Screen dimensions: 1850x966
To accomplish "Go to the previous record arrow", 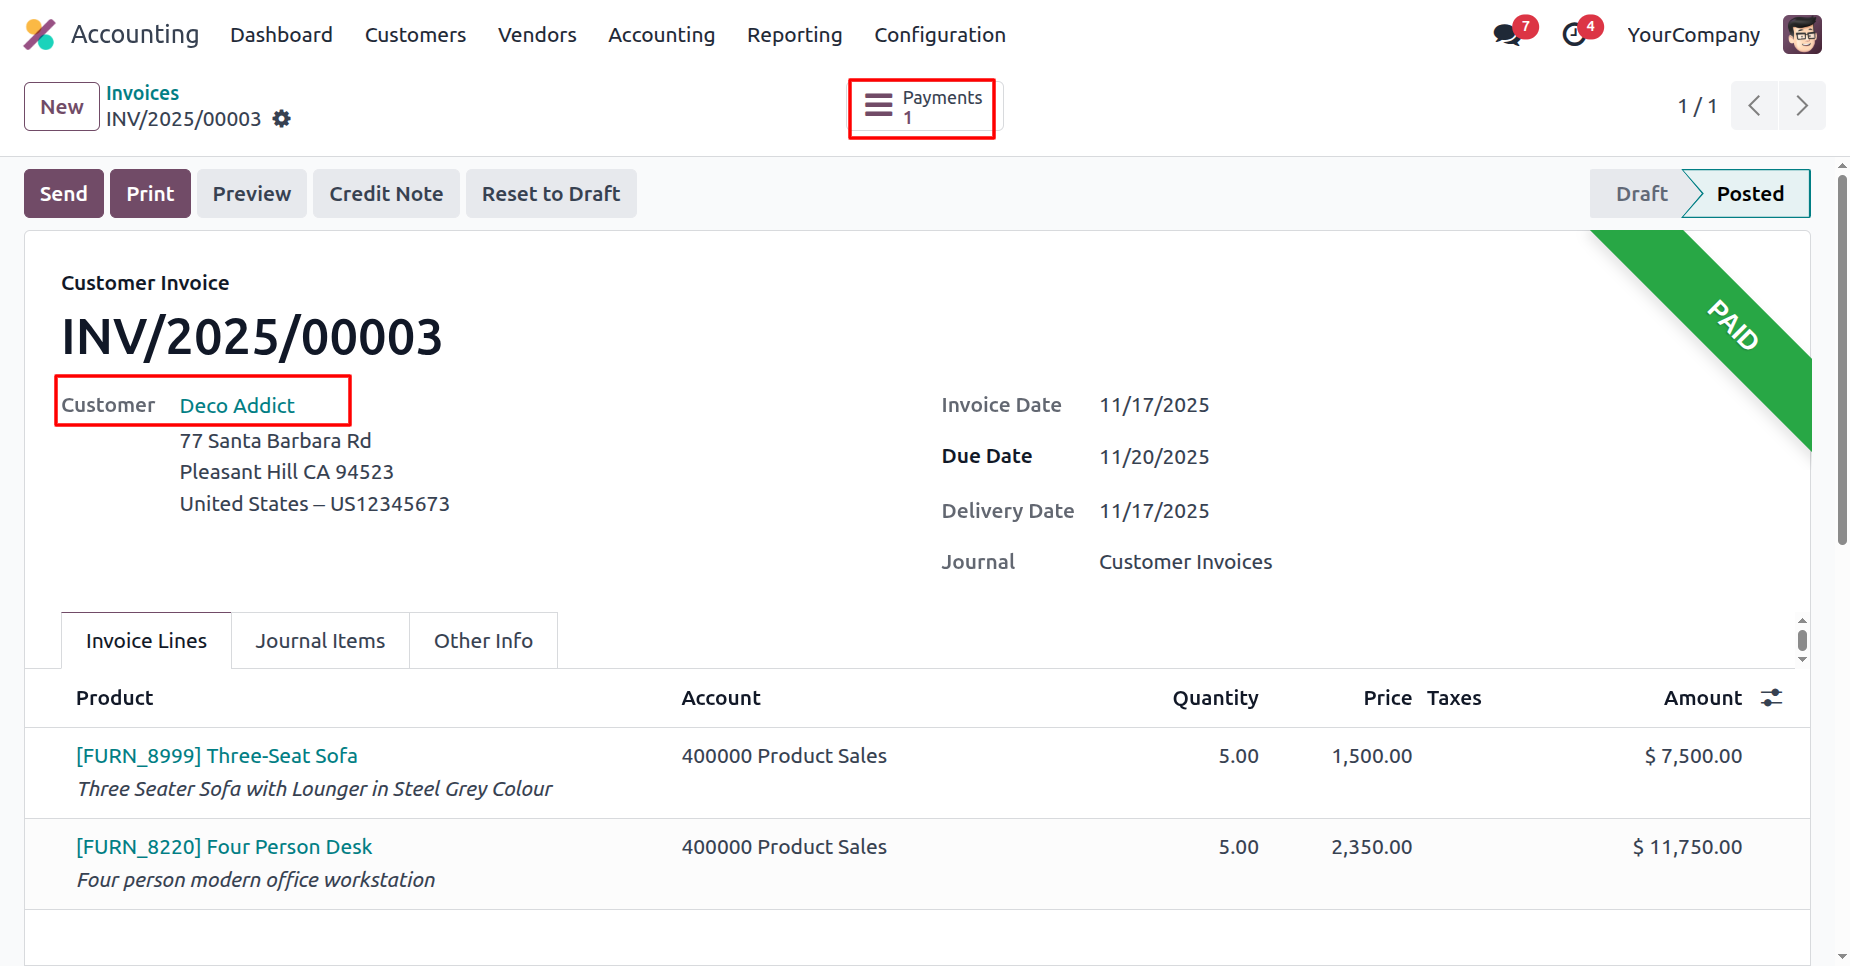I will point(1754,106).
